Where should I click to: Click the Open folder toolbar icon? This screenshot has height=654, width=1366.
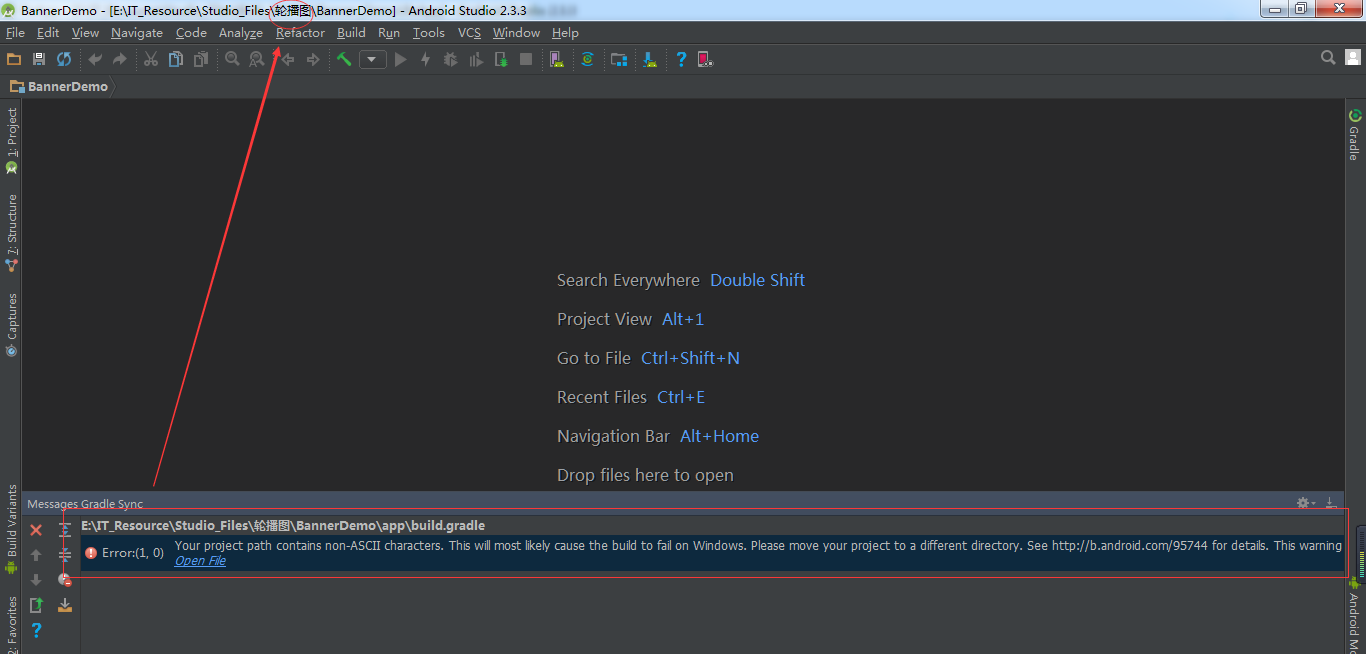coord(14,59)
